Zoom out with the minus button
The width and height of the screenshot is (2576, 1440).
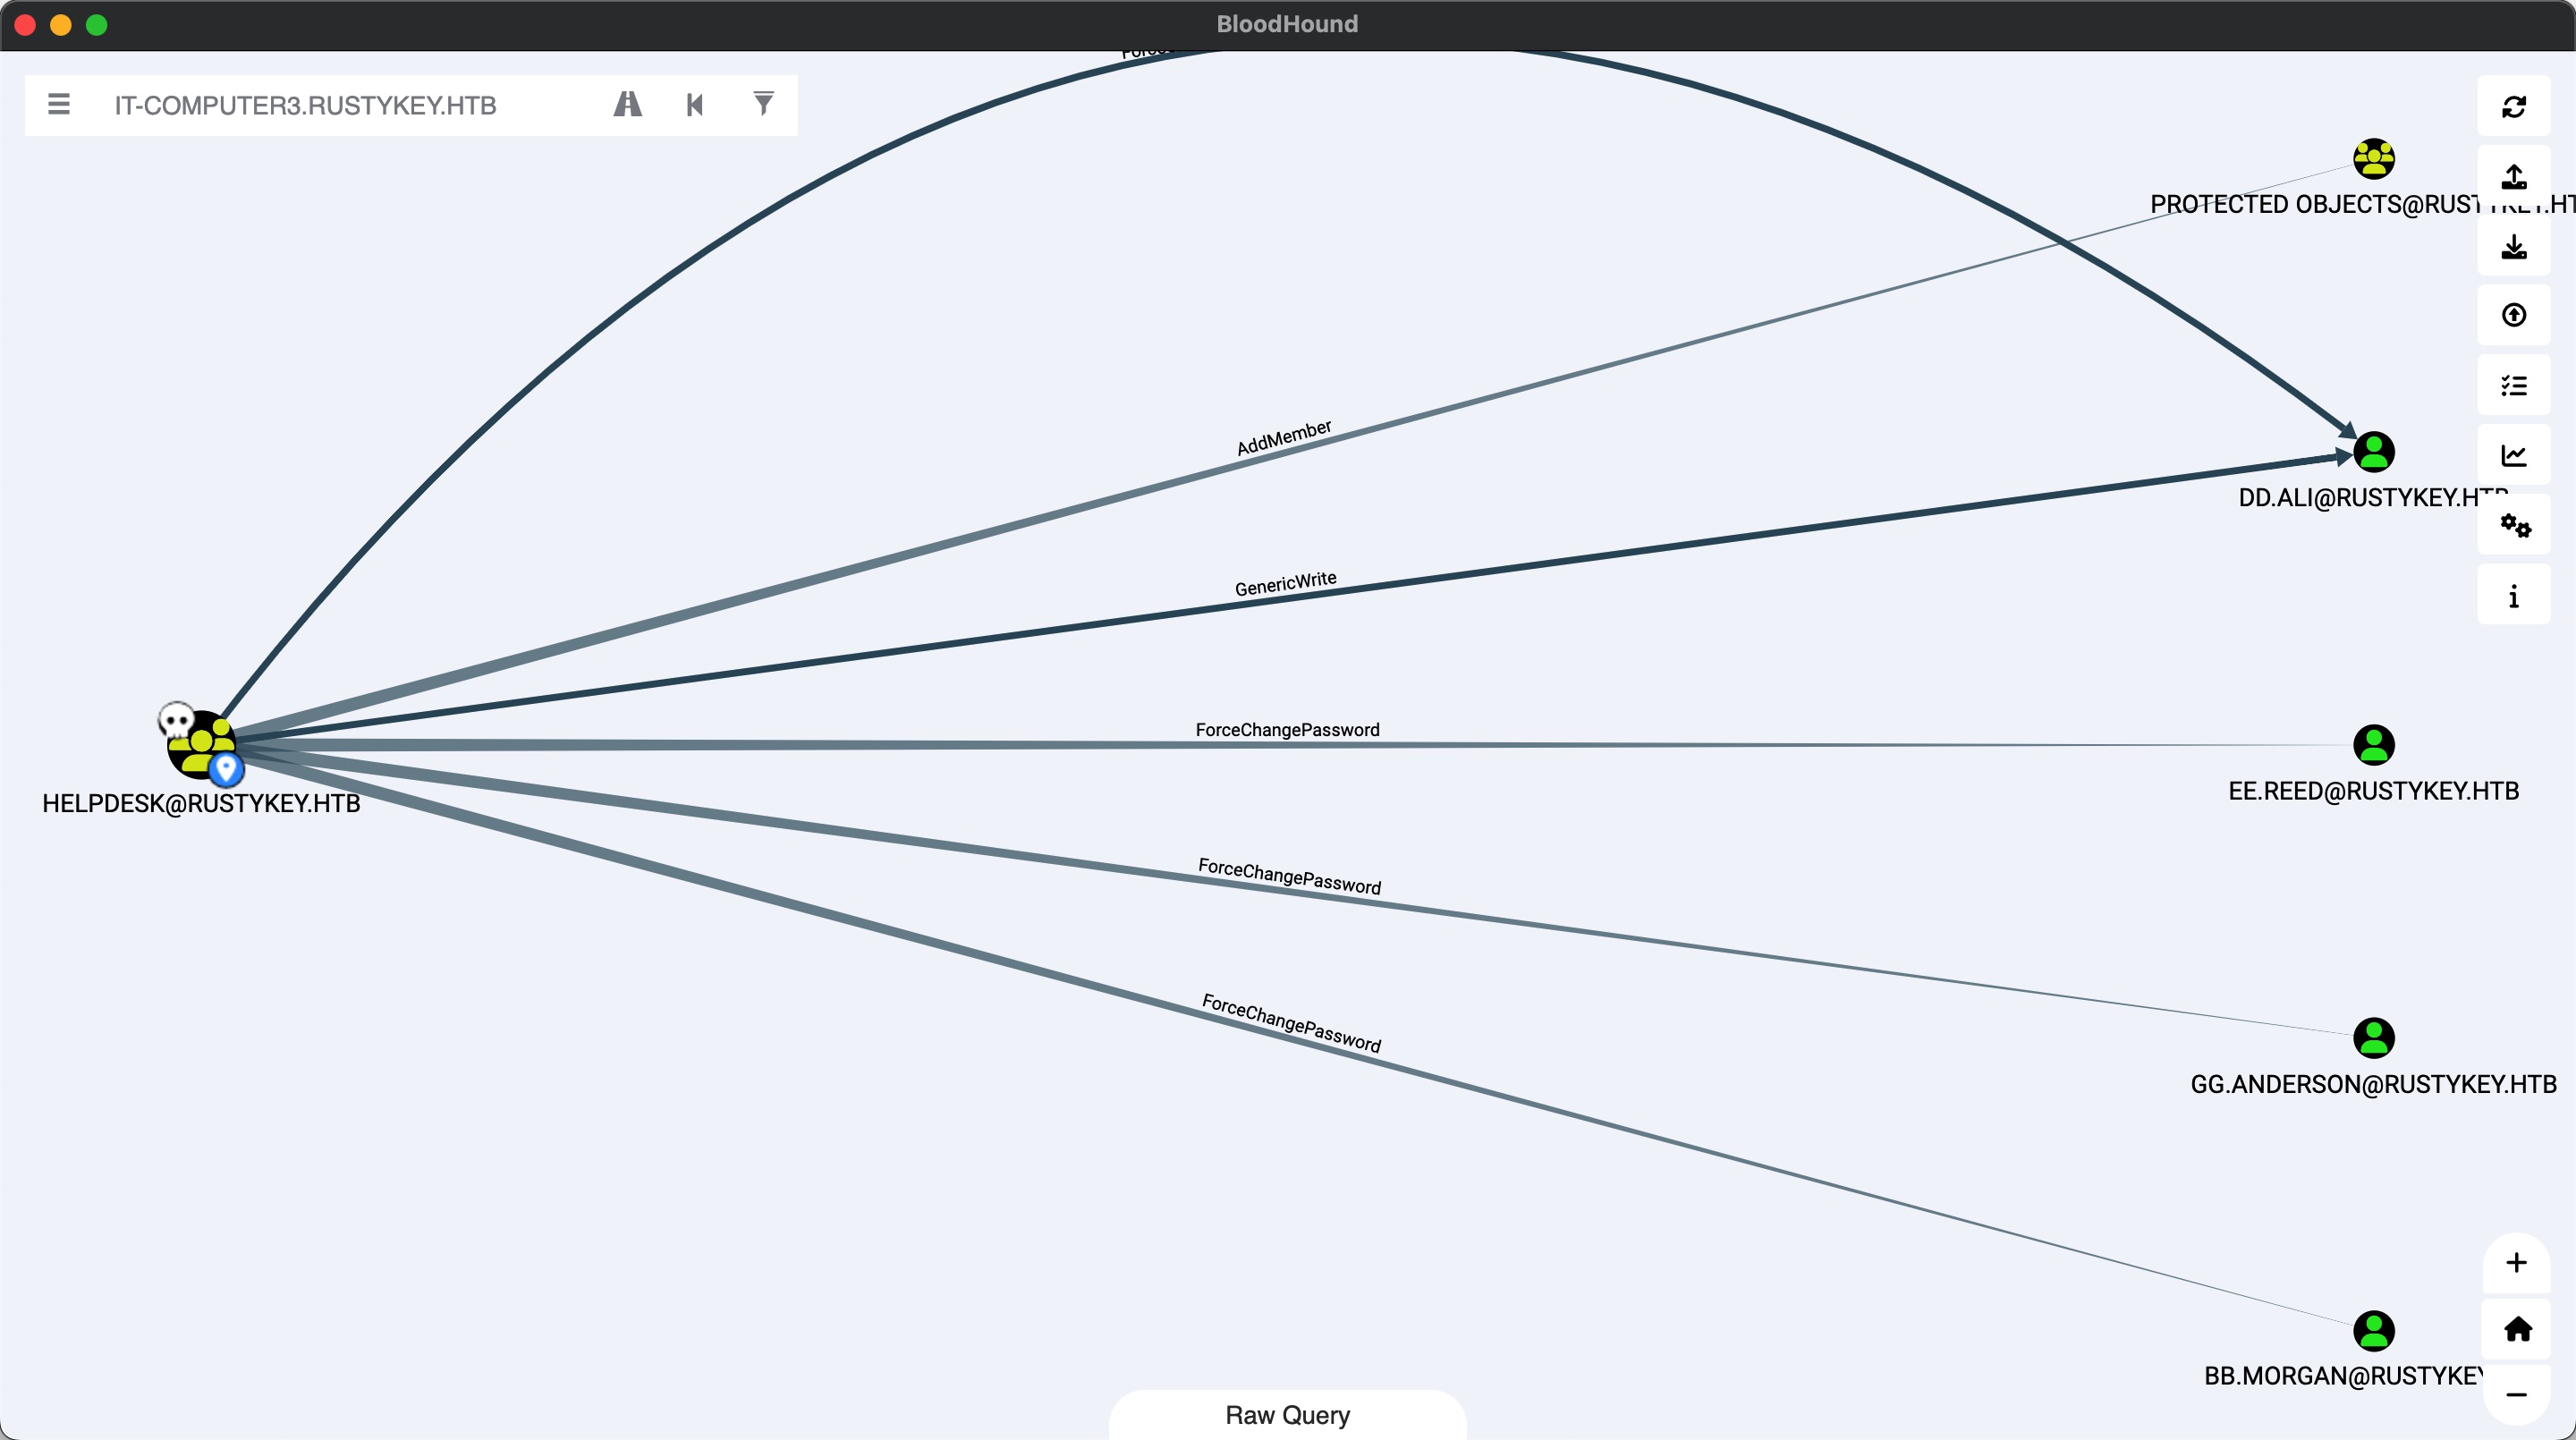(x=2516, y=1394)
